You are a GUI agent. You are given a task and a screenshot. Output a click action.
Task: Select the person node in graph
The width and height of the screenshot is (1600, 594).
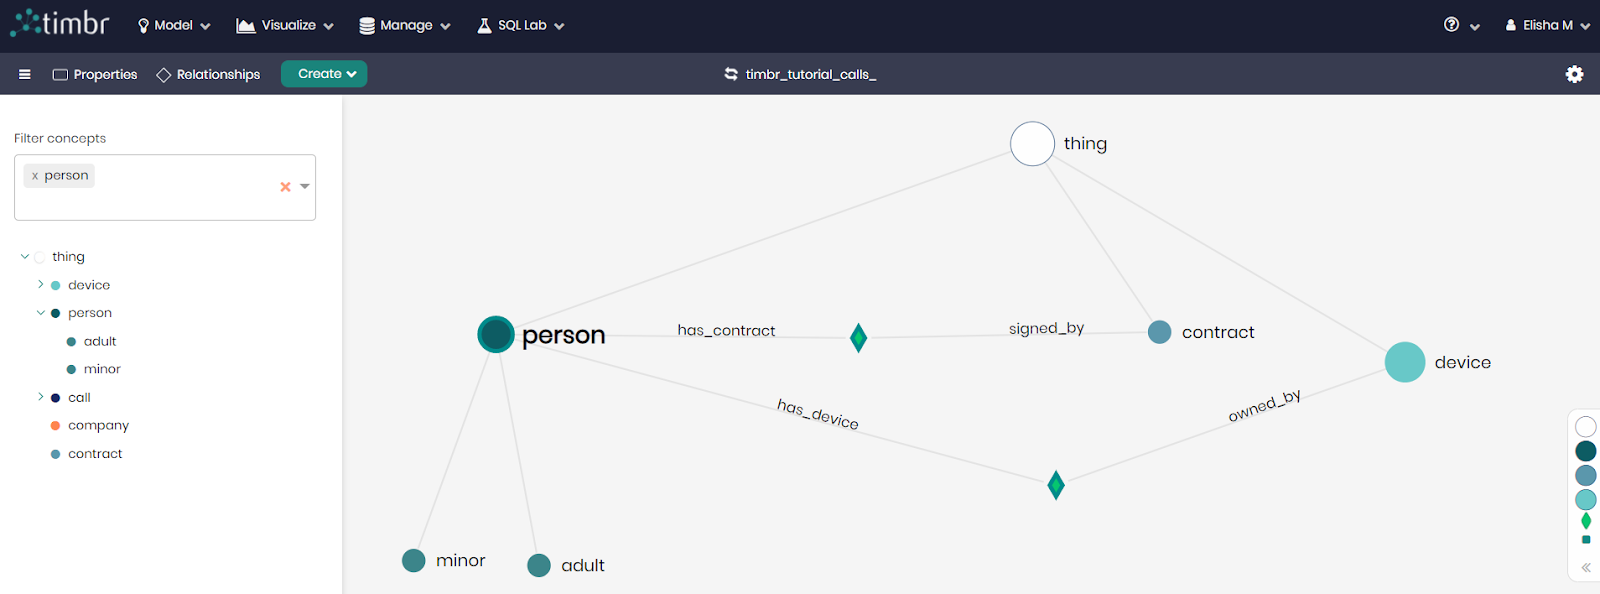(496, 334)
